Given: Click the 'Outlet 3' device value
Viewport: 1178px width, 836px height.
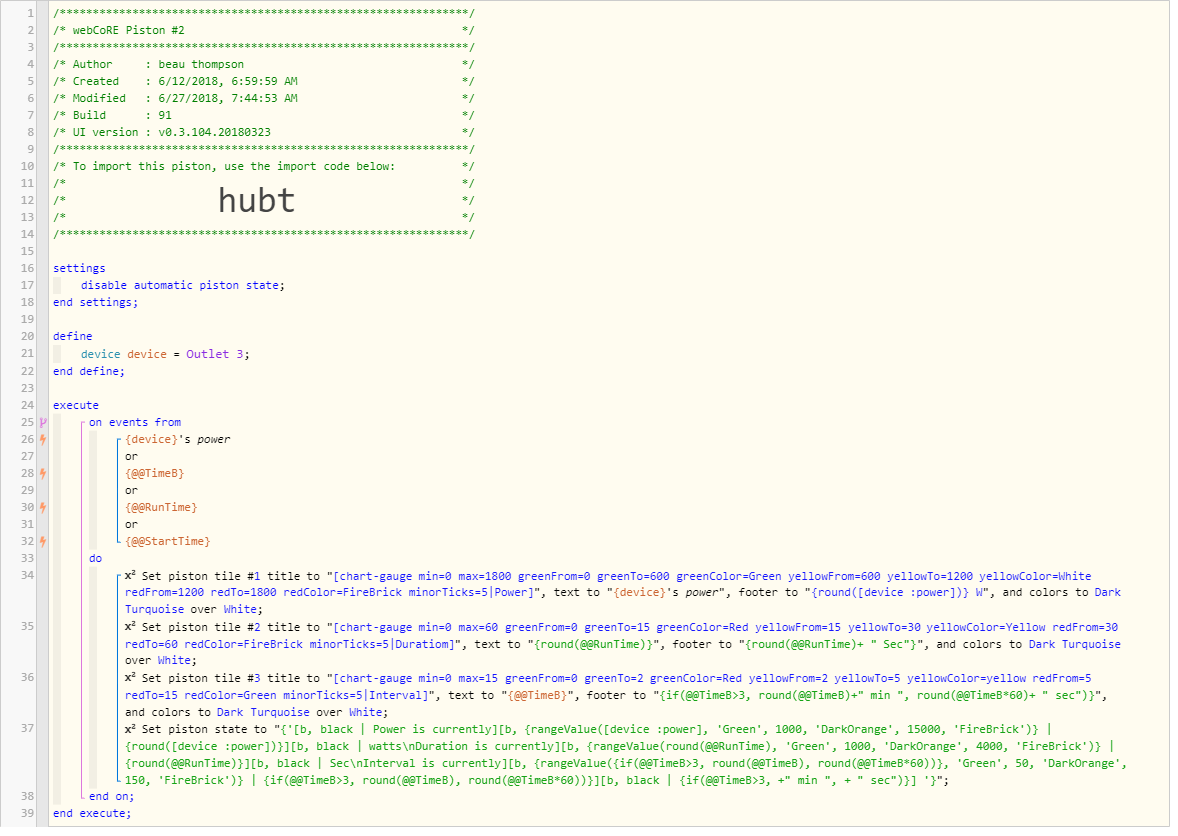Looking at the screenshot, I should pos(214,355).
